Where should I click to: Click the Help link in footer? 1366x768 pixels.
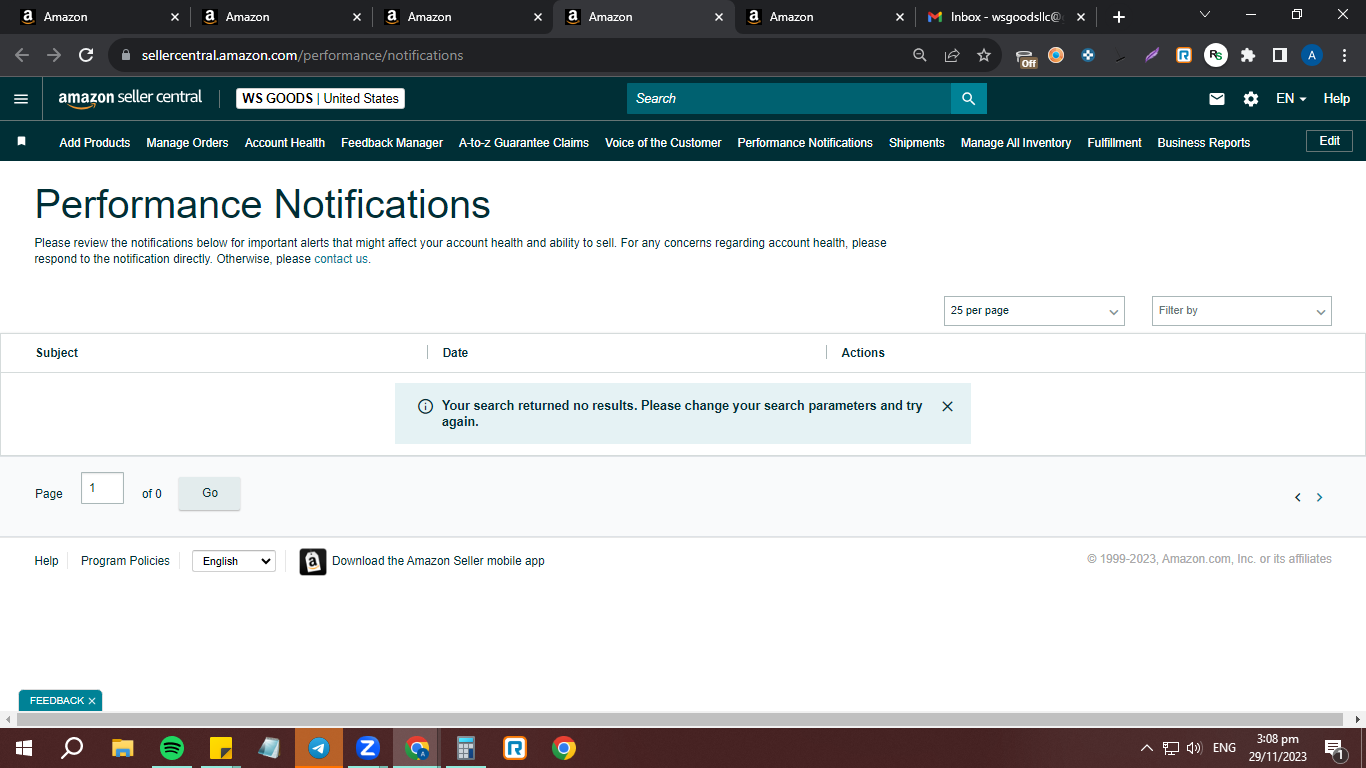click(47, 561)
